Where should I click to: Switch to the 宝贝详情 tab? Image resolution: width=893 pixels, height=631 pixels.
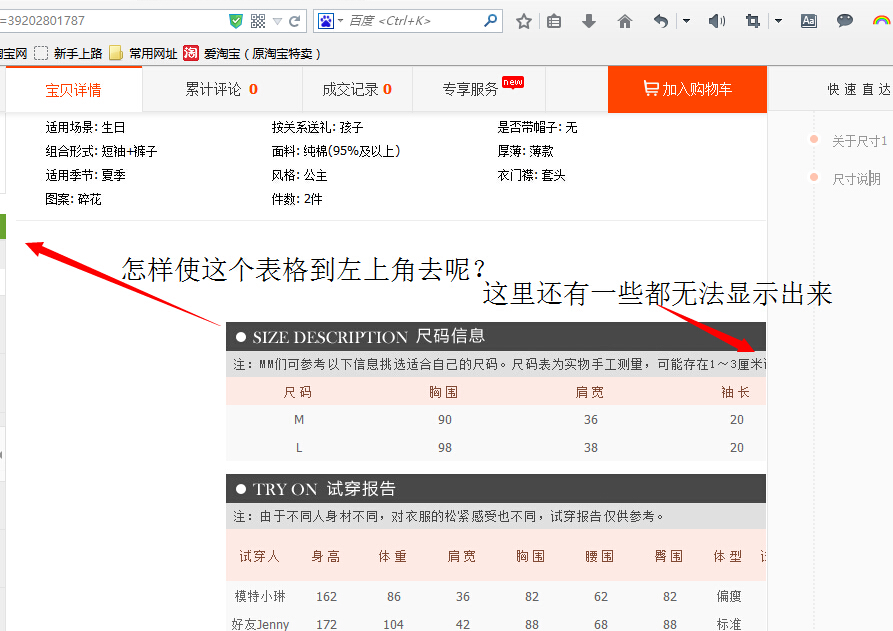(73, 90)
